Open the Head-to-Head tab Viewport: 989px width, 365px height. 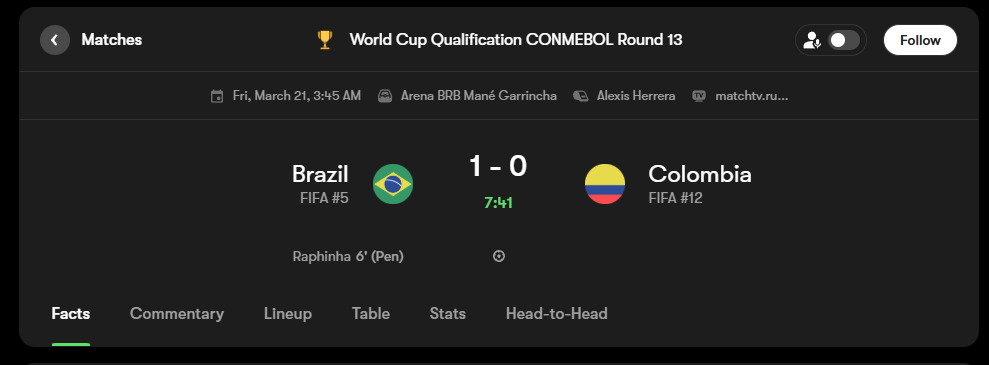(x=557, y=313)
